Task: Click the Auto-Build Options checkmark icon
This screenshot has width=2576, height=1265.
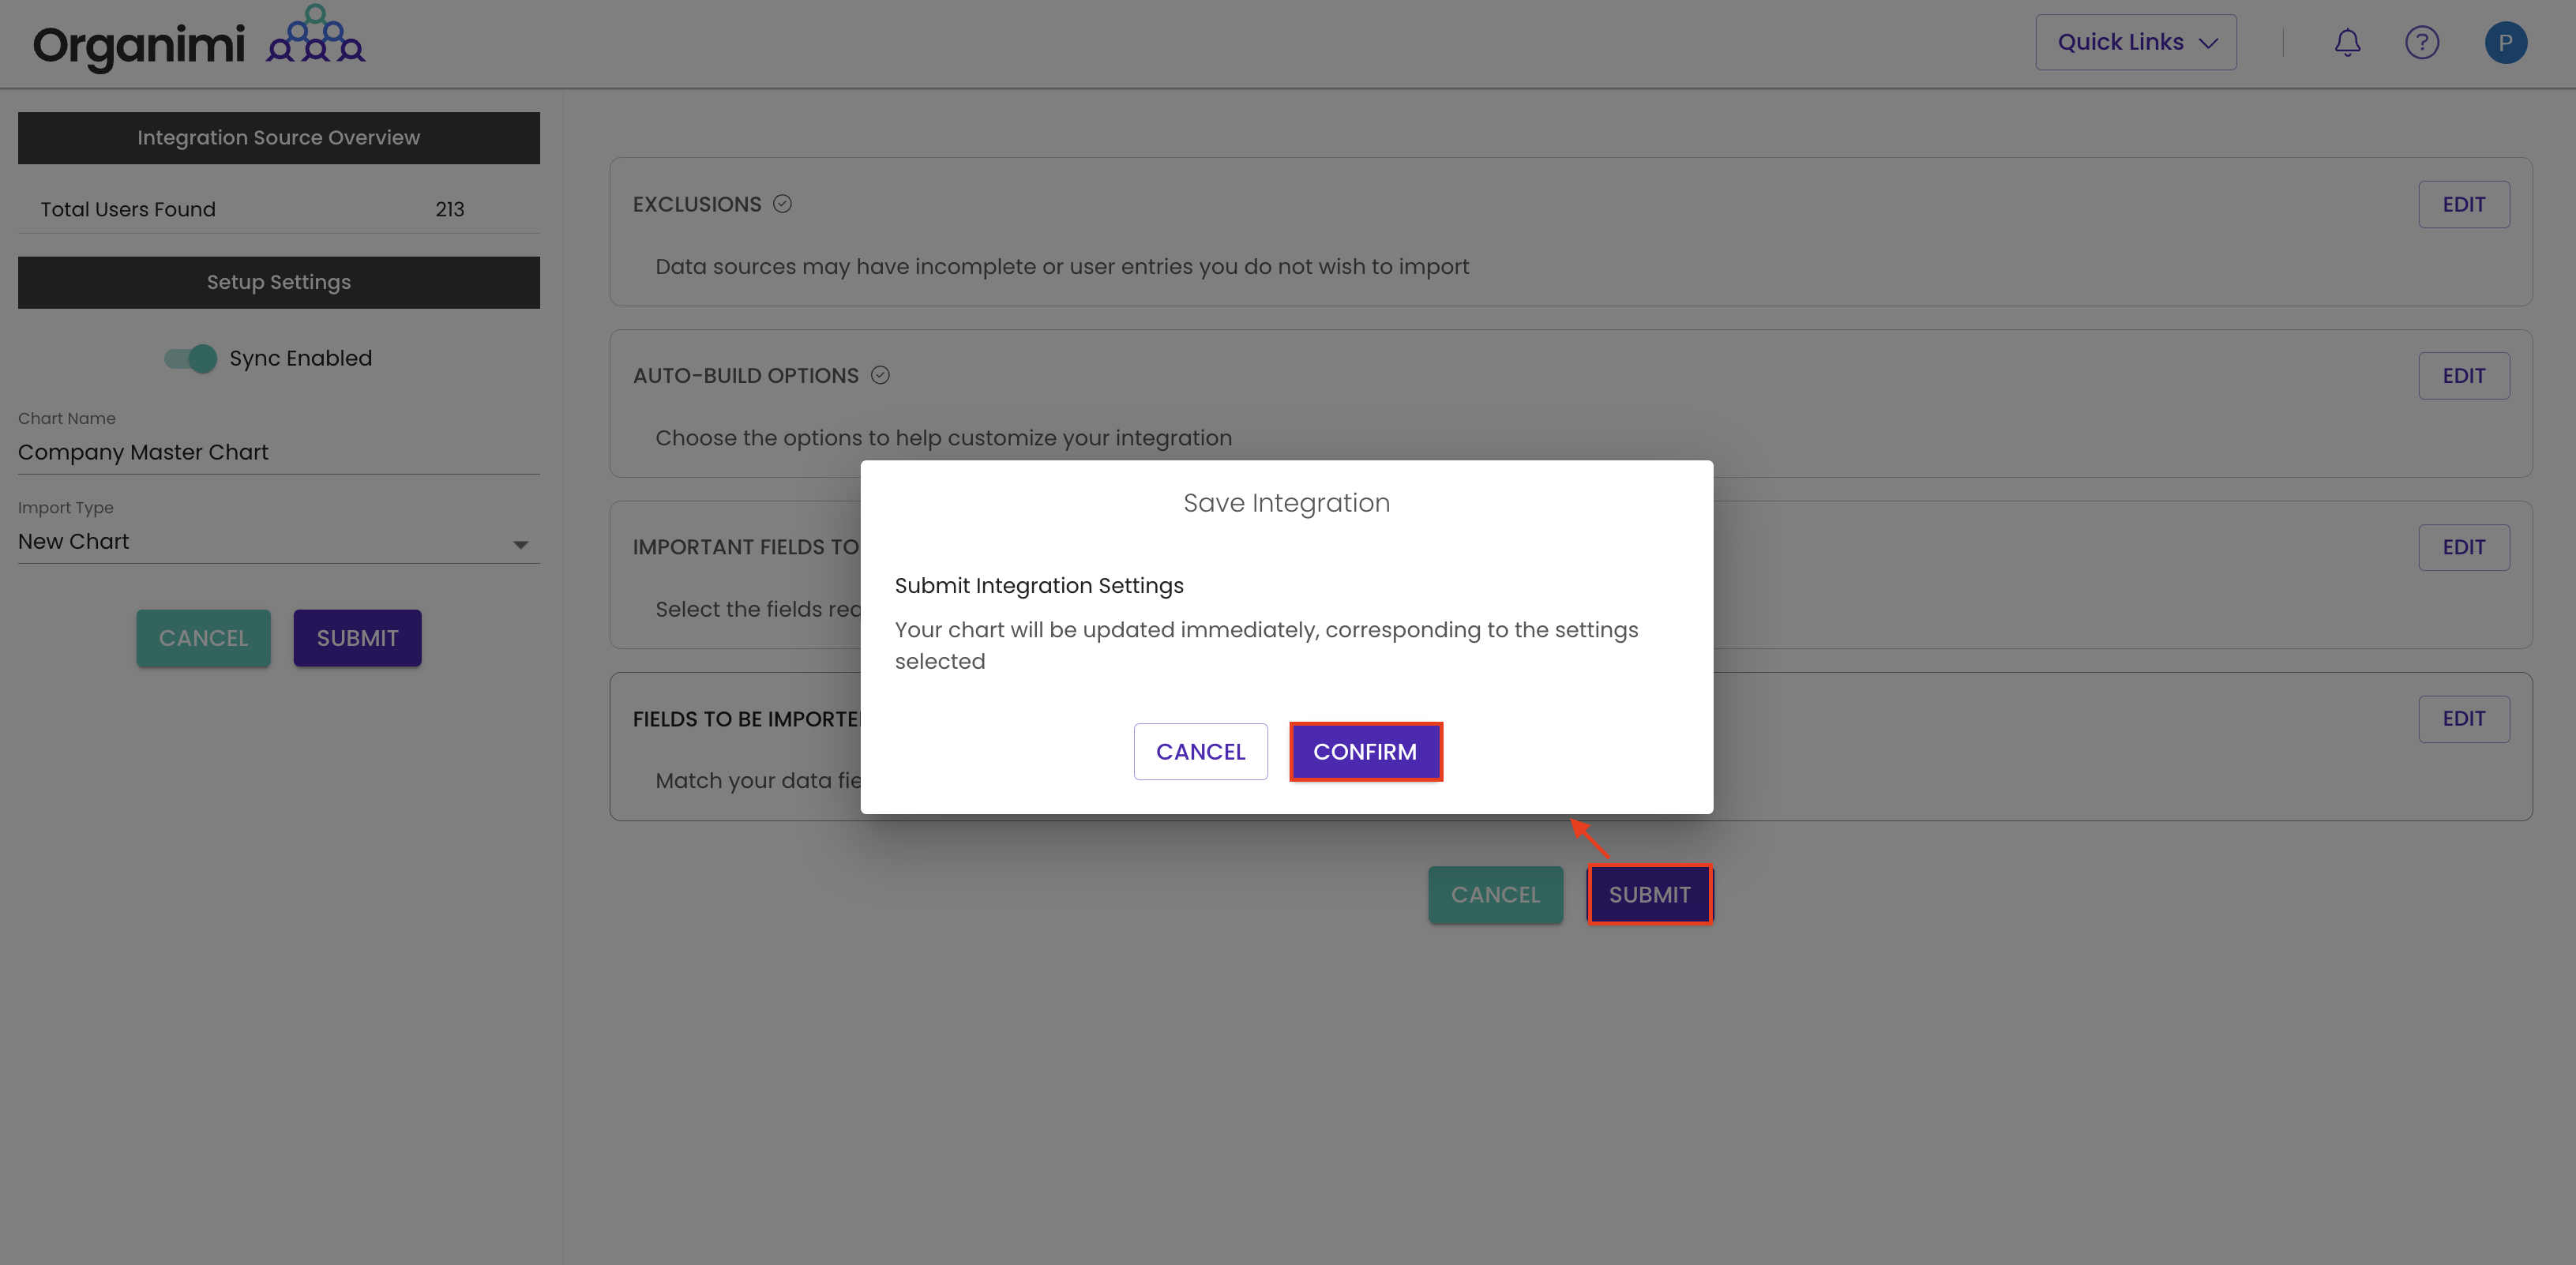Action: pos(880,375)
